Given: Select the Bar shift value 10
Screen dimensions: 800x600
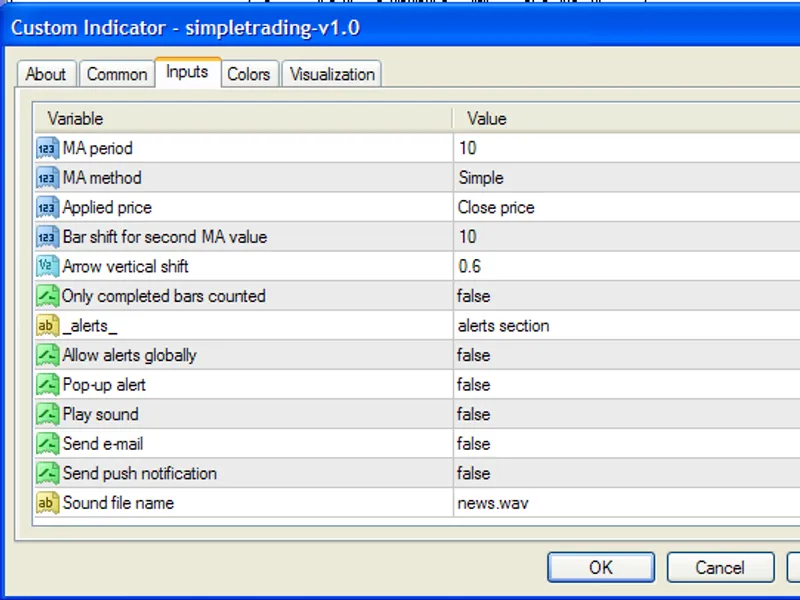Looking at the screenshot, I should (627, 237).
